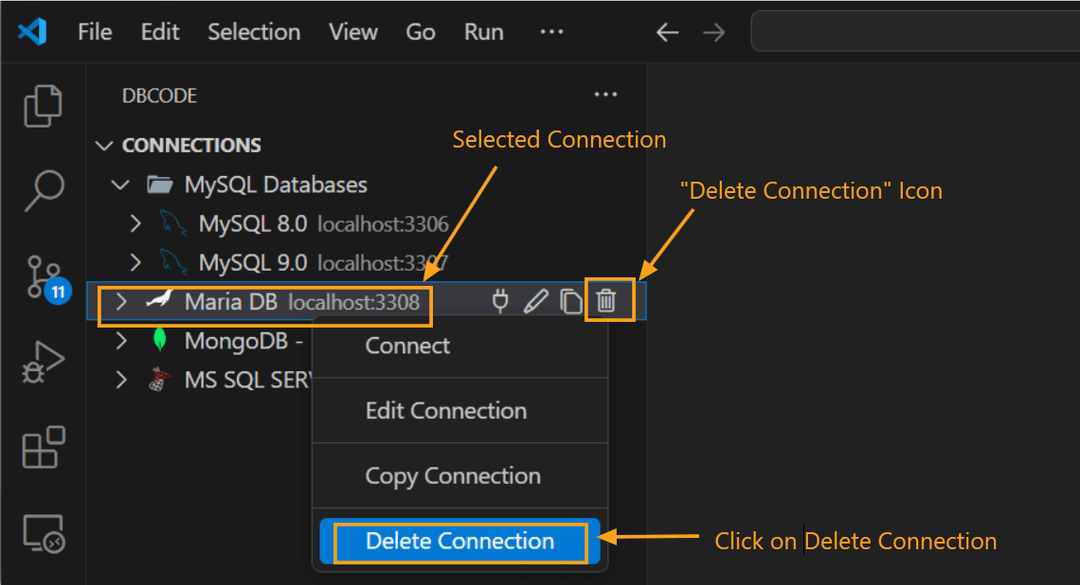The width and height of the screenshot is (1080, 585).
Task: Click the pencil icon to edit Maria DB connection
Action: click(x=536, y=300)
